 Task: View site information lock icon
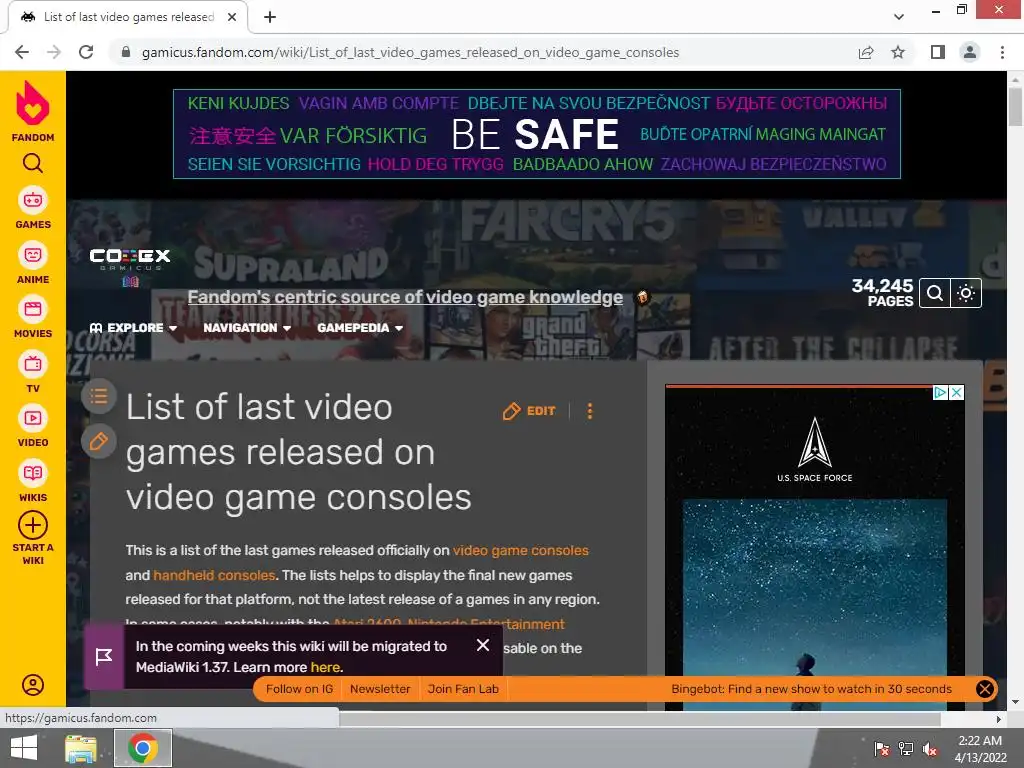point(126,52)
